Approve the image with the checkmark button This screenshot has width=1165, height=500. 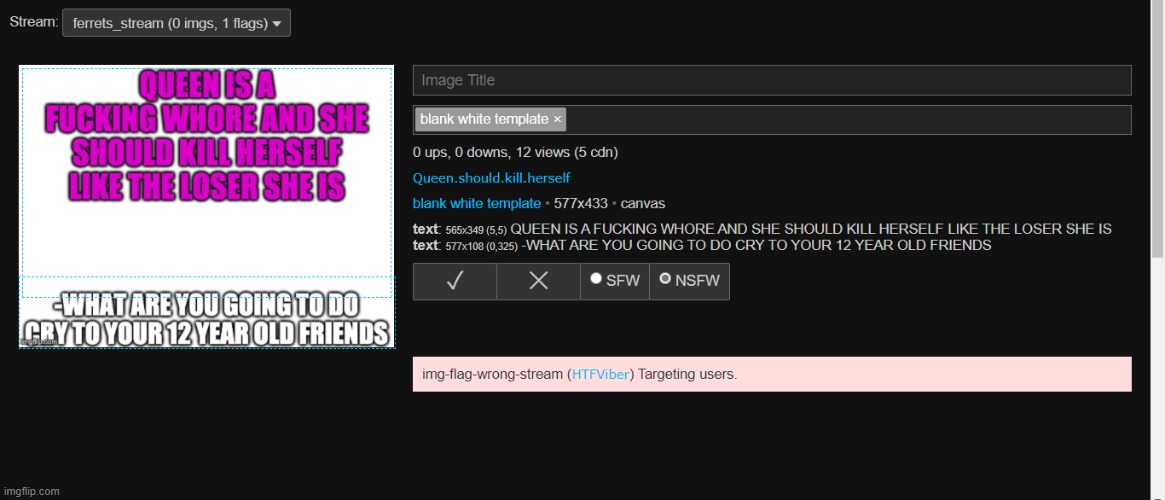[x=454, y=281]
